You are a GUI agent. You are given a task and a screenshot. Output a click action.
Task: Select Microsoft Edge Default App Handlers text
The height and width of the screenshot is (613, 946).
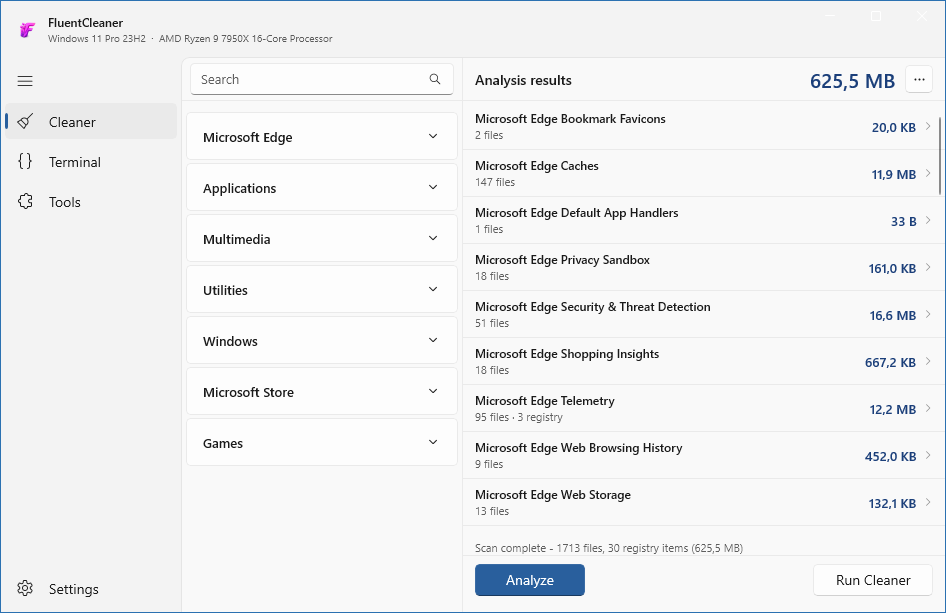576,213
